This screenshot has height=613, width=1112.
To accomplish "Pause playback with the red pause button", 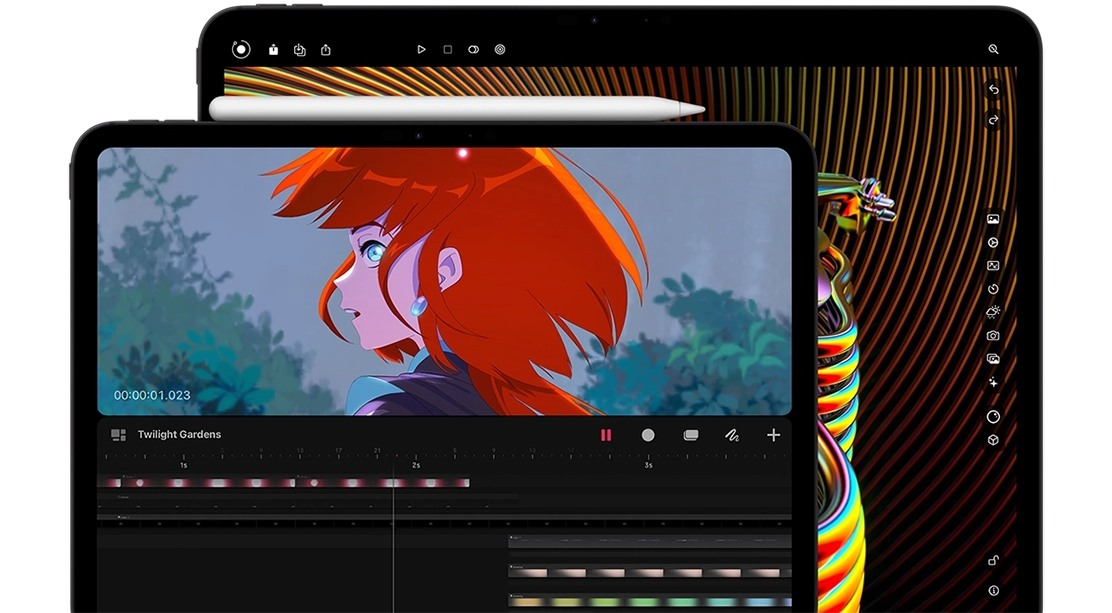I will pos(605,435).
